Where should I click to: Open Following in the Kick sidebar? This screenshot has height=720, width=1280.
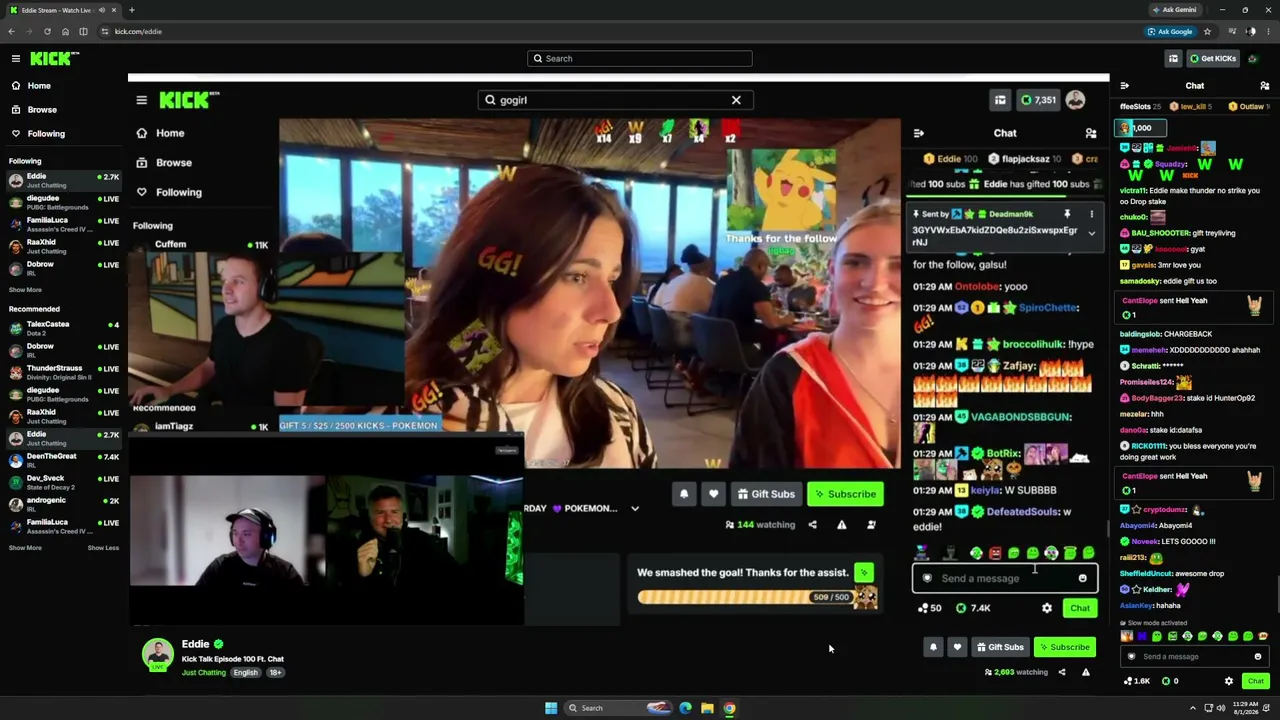coord(46,133)
